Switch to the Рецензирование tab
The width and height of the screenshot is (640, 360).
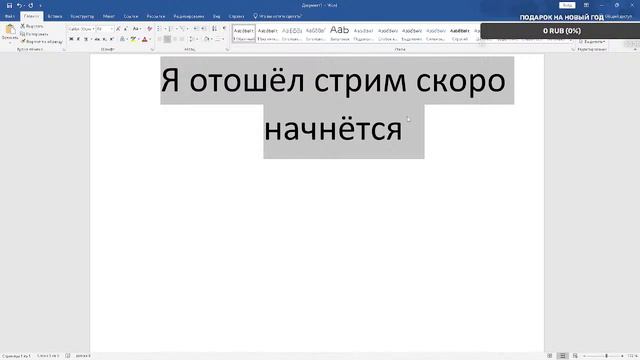[189, 16]
